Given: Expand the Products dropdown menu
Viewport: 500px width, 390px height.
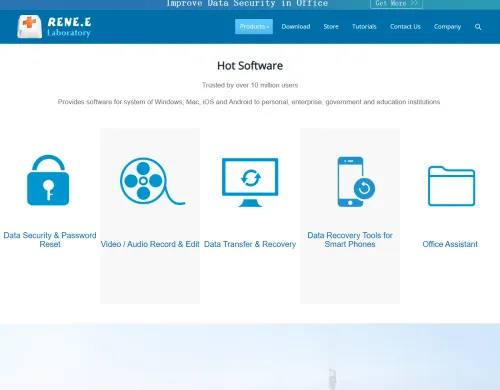Looking at the screenshot, I should [x=254, y=27].
